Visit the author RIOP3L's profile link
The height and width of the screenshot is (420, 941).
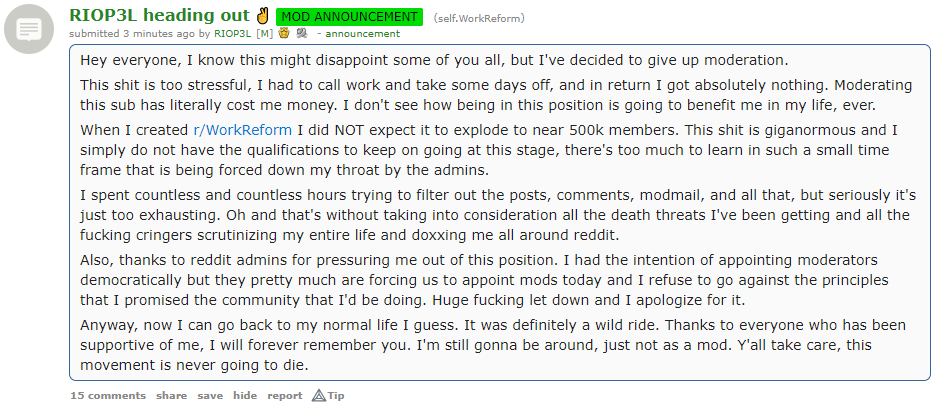[233, 34]
